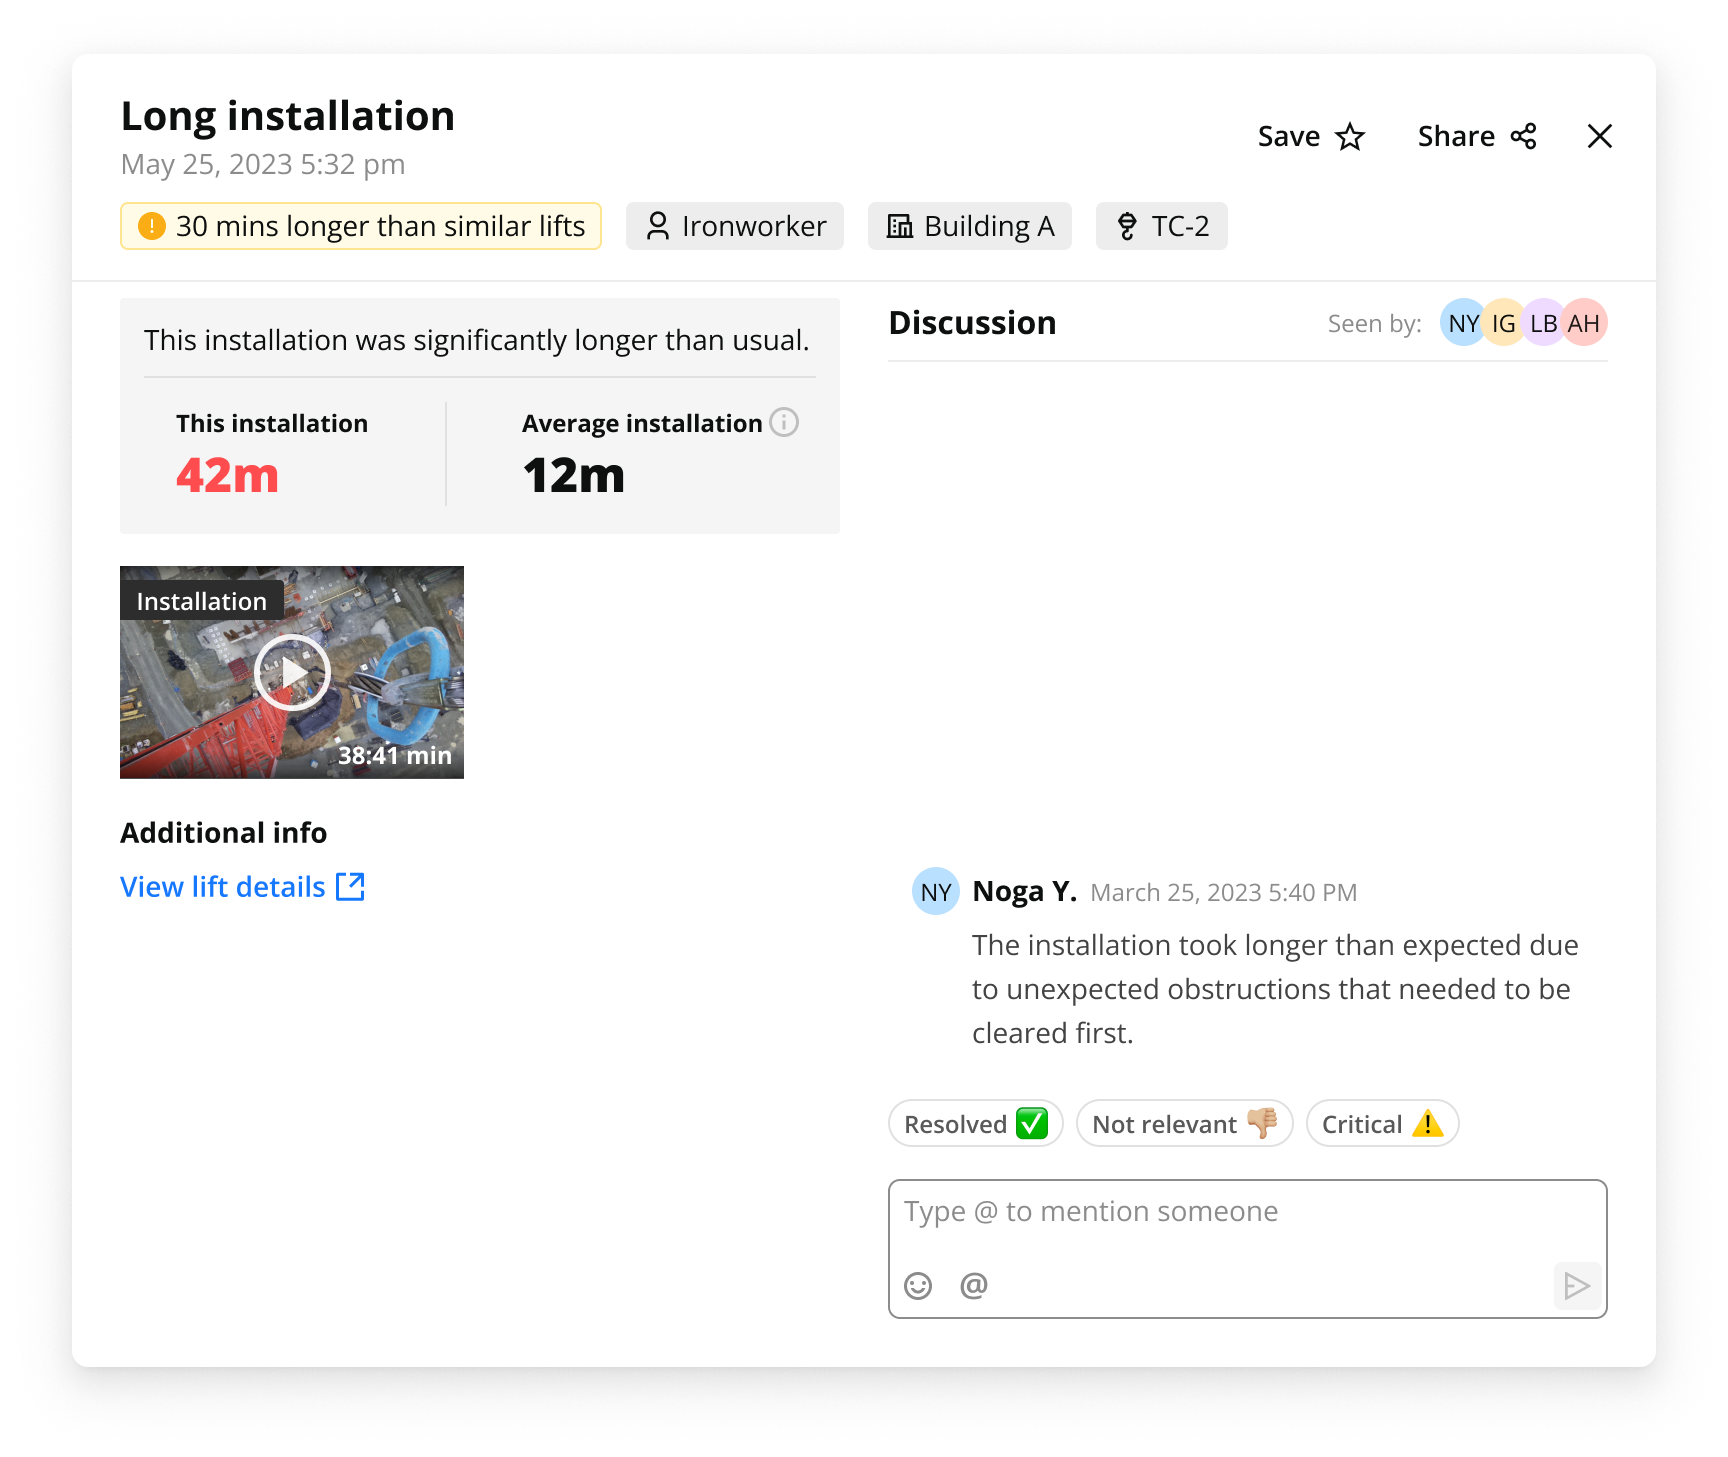Click the info icon beside Average installation
This screenshot has height=1457, width=1728.
tap(785, 423)
